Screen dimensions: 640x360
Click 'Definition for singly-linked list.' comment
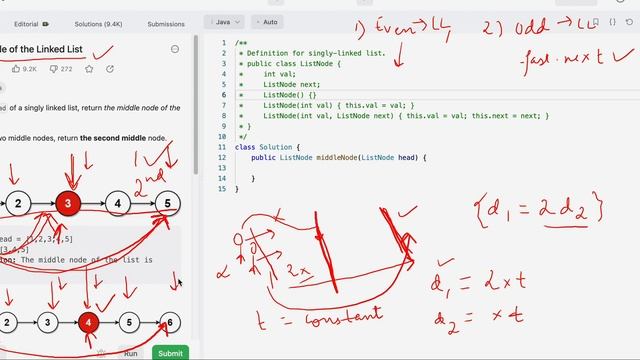tap(316, 53)
